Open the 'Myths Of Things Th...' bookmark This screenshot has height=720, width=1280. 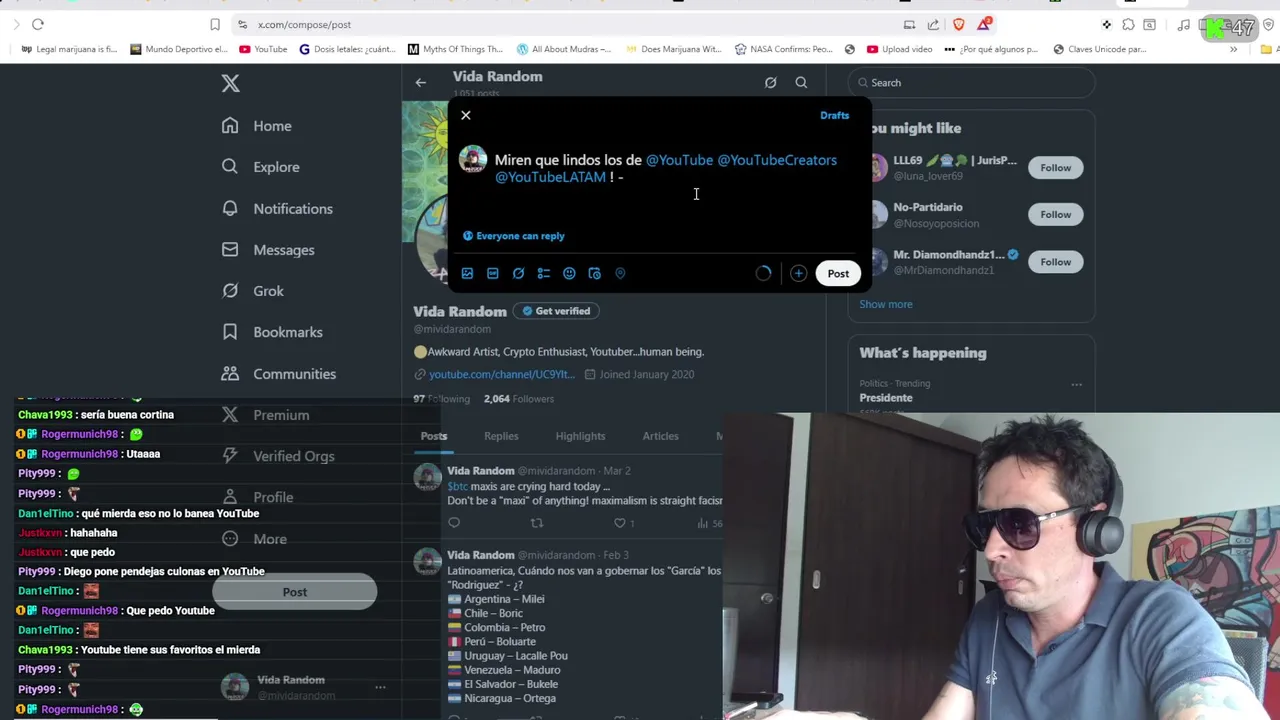click(455, 49)
